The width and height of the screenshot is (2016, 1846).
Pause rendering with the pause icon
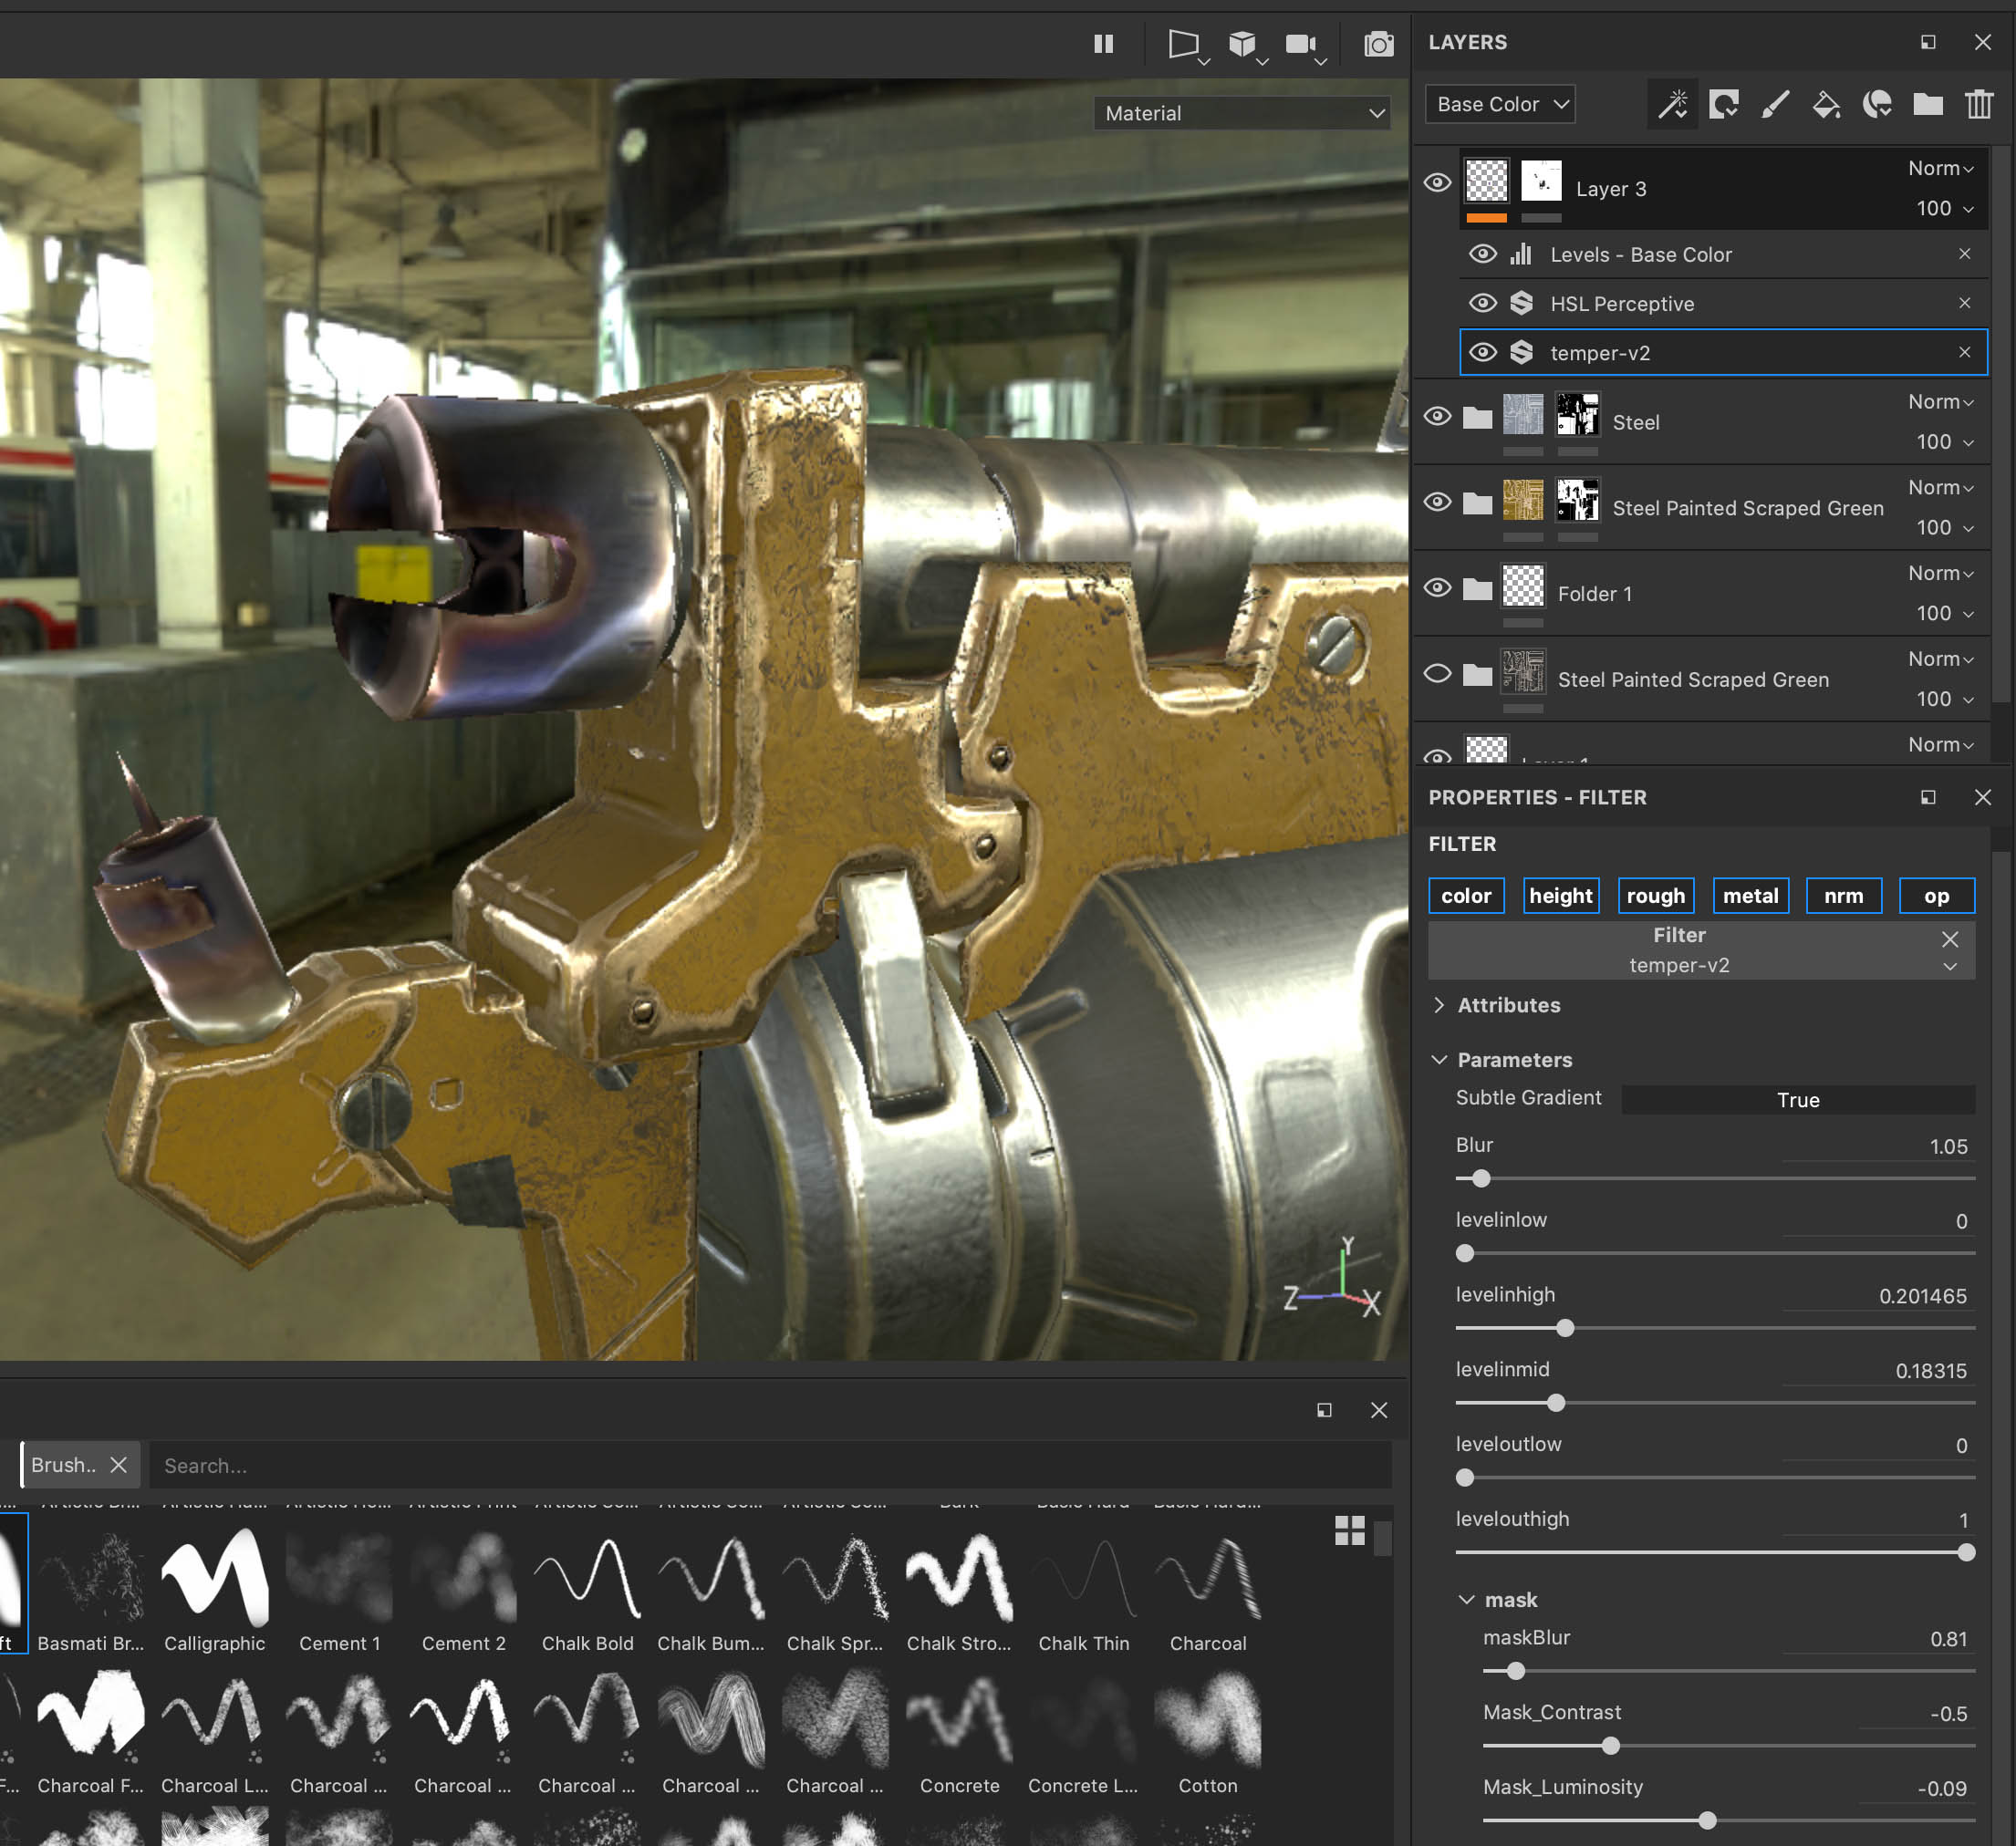[x=1103, y=44]
